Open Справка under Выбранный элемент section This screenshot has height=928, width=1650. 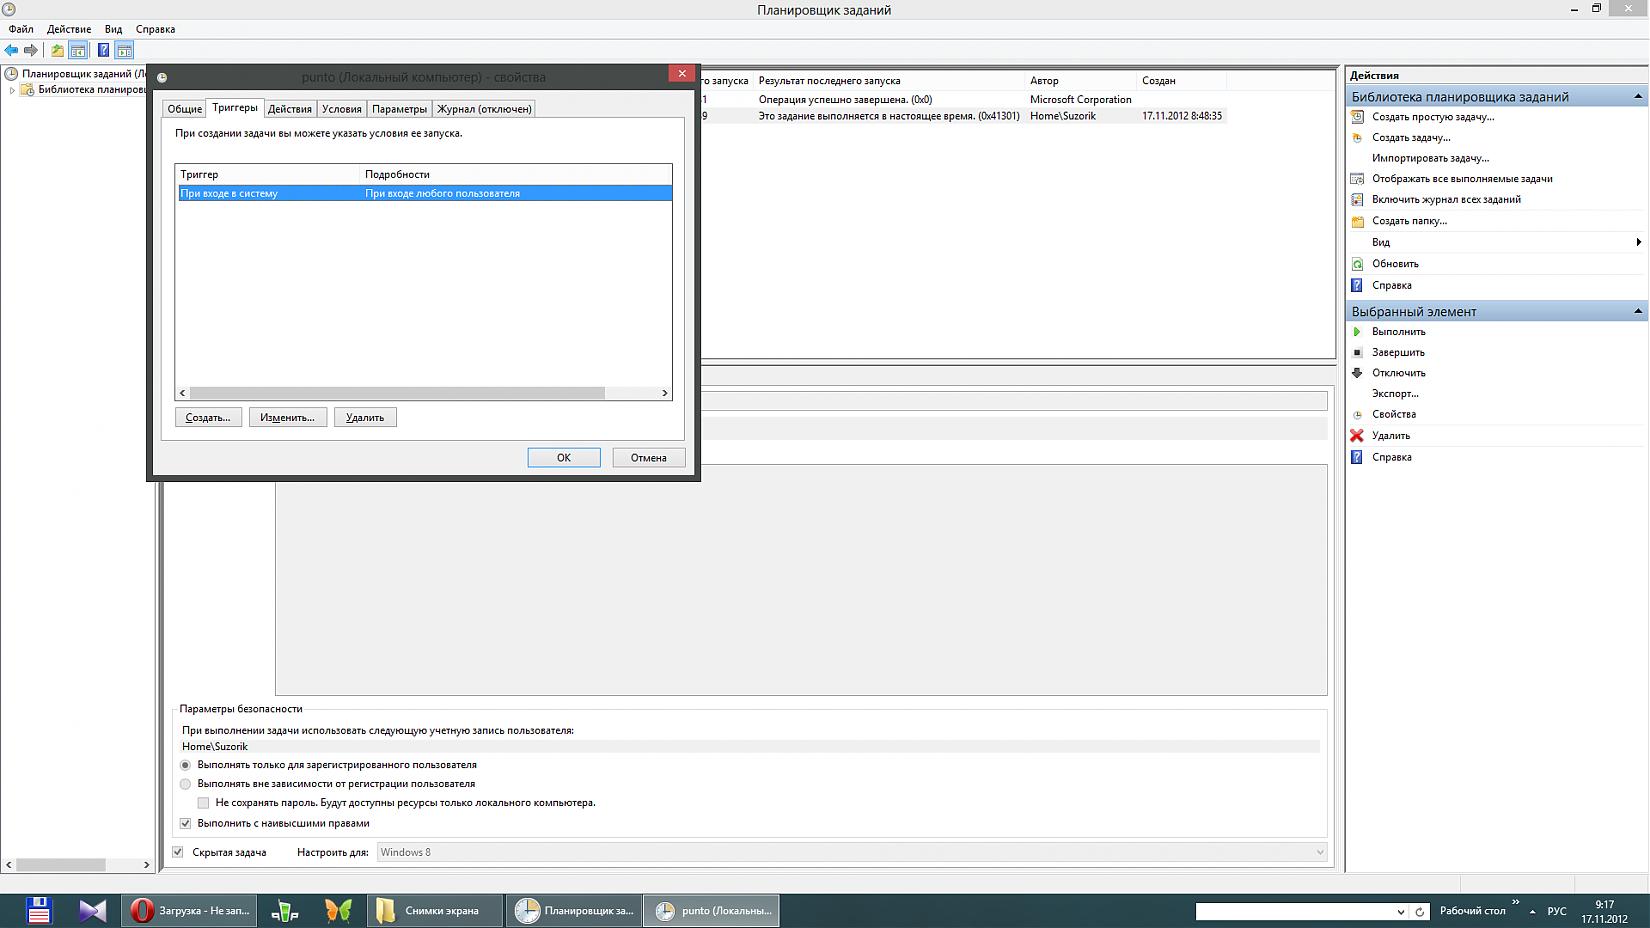coord(1392,458)
